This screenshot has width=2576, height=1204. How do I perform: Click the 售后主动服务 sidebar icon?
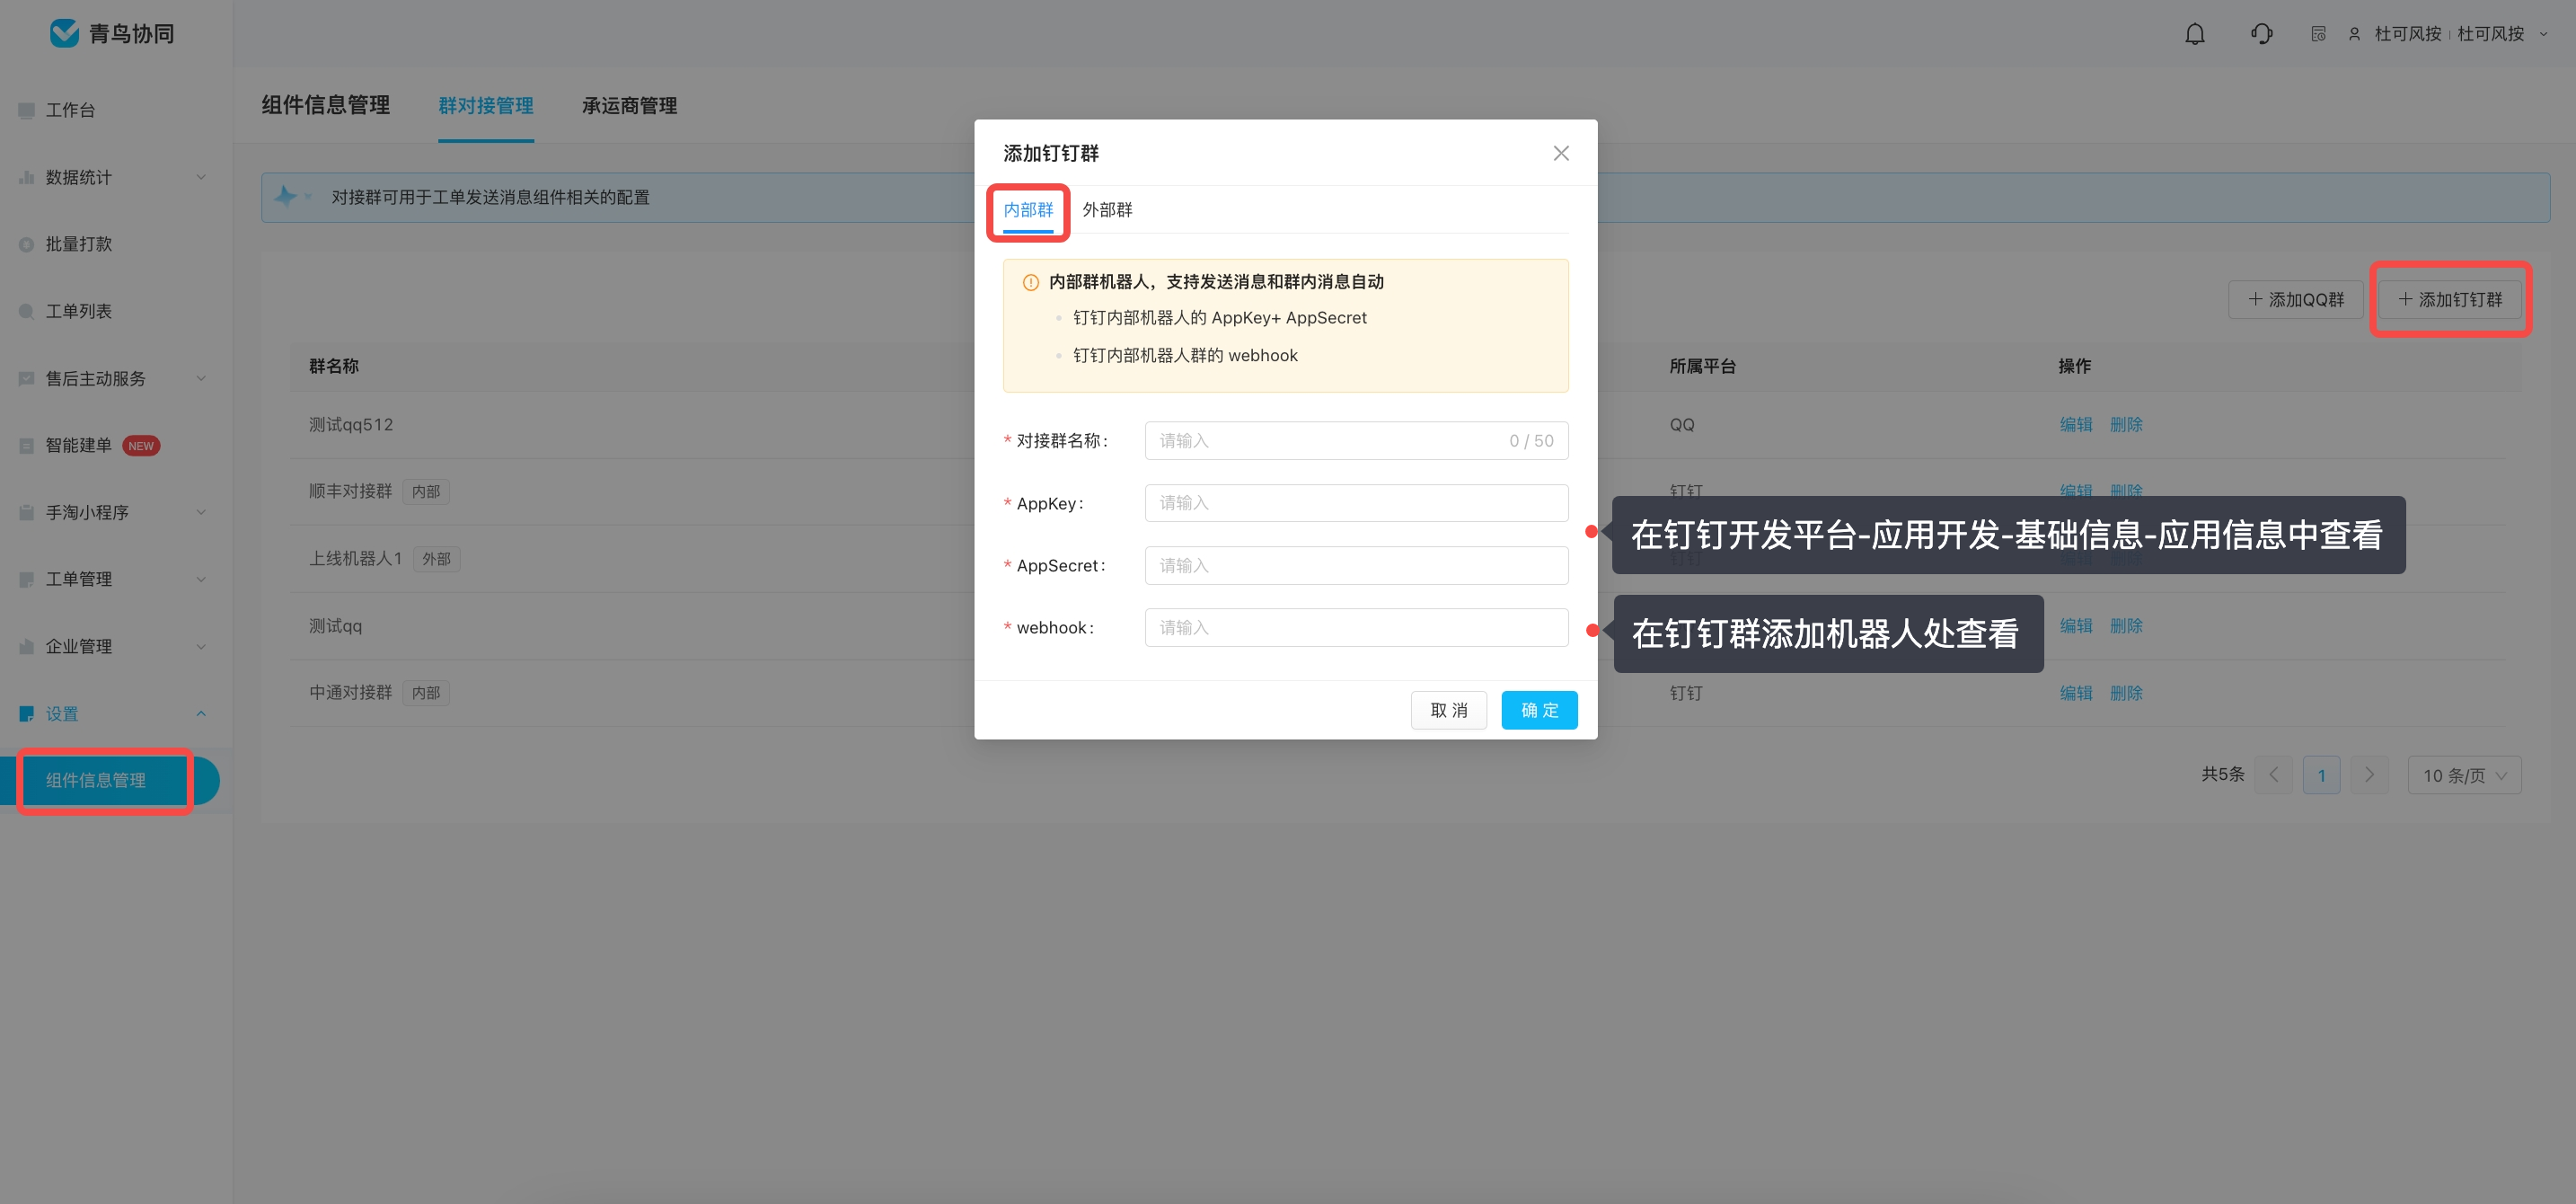pyautogui.click(x=26, y=379)
